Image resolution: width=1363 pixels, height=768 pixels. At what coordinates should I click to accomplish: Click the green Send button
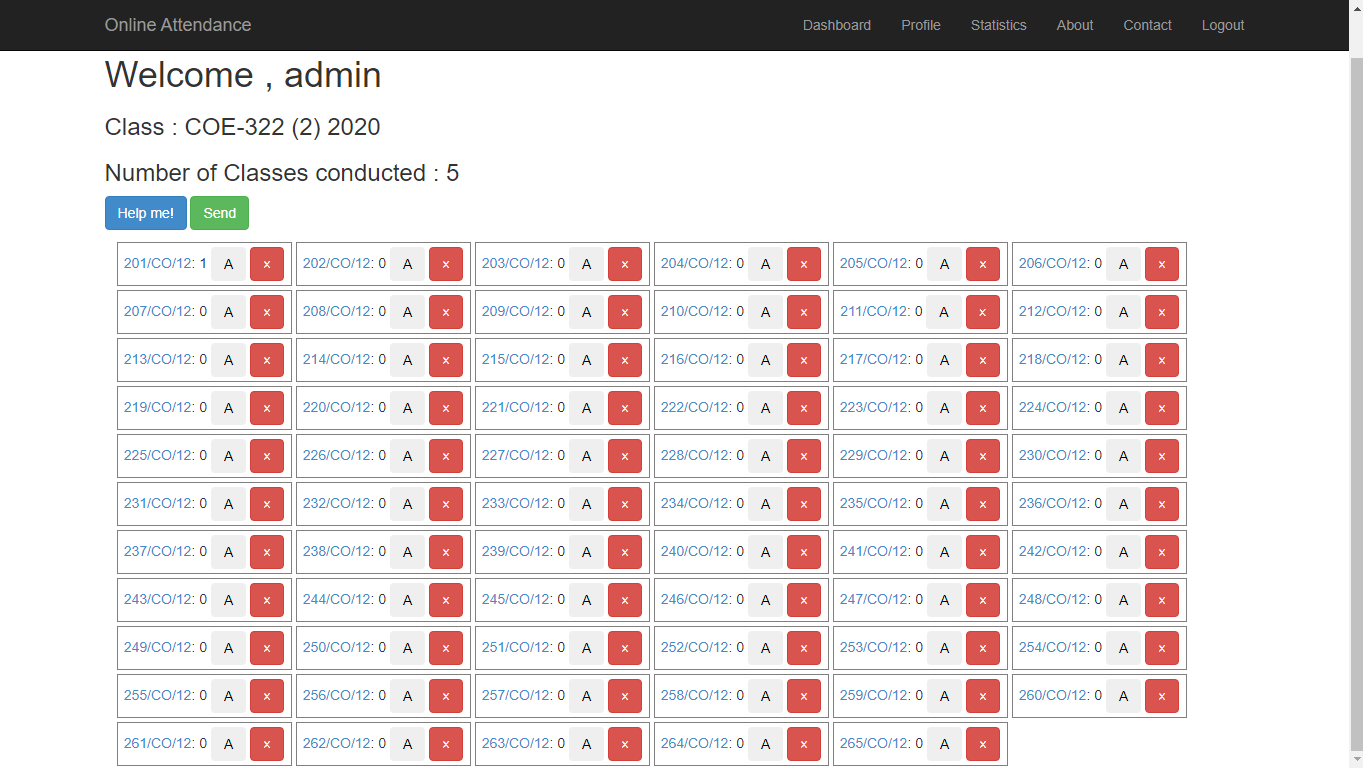pos(219,212)
